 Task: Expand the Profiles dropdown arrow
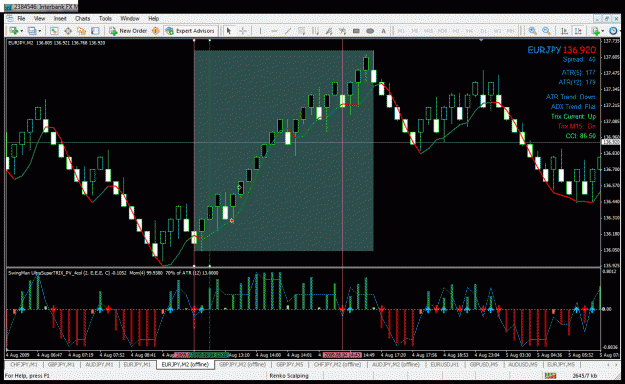[x=40, y=31]
